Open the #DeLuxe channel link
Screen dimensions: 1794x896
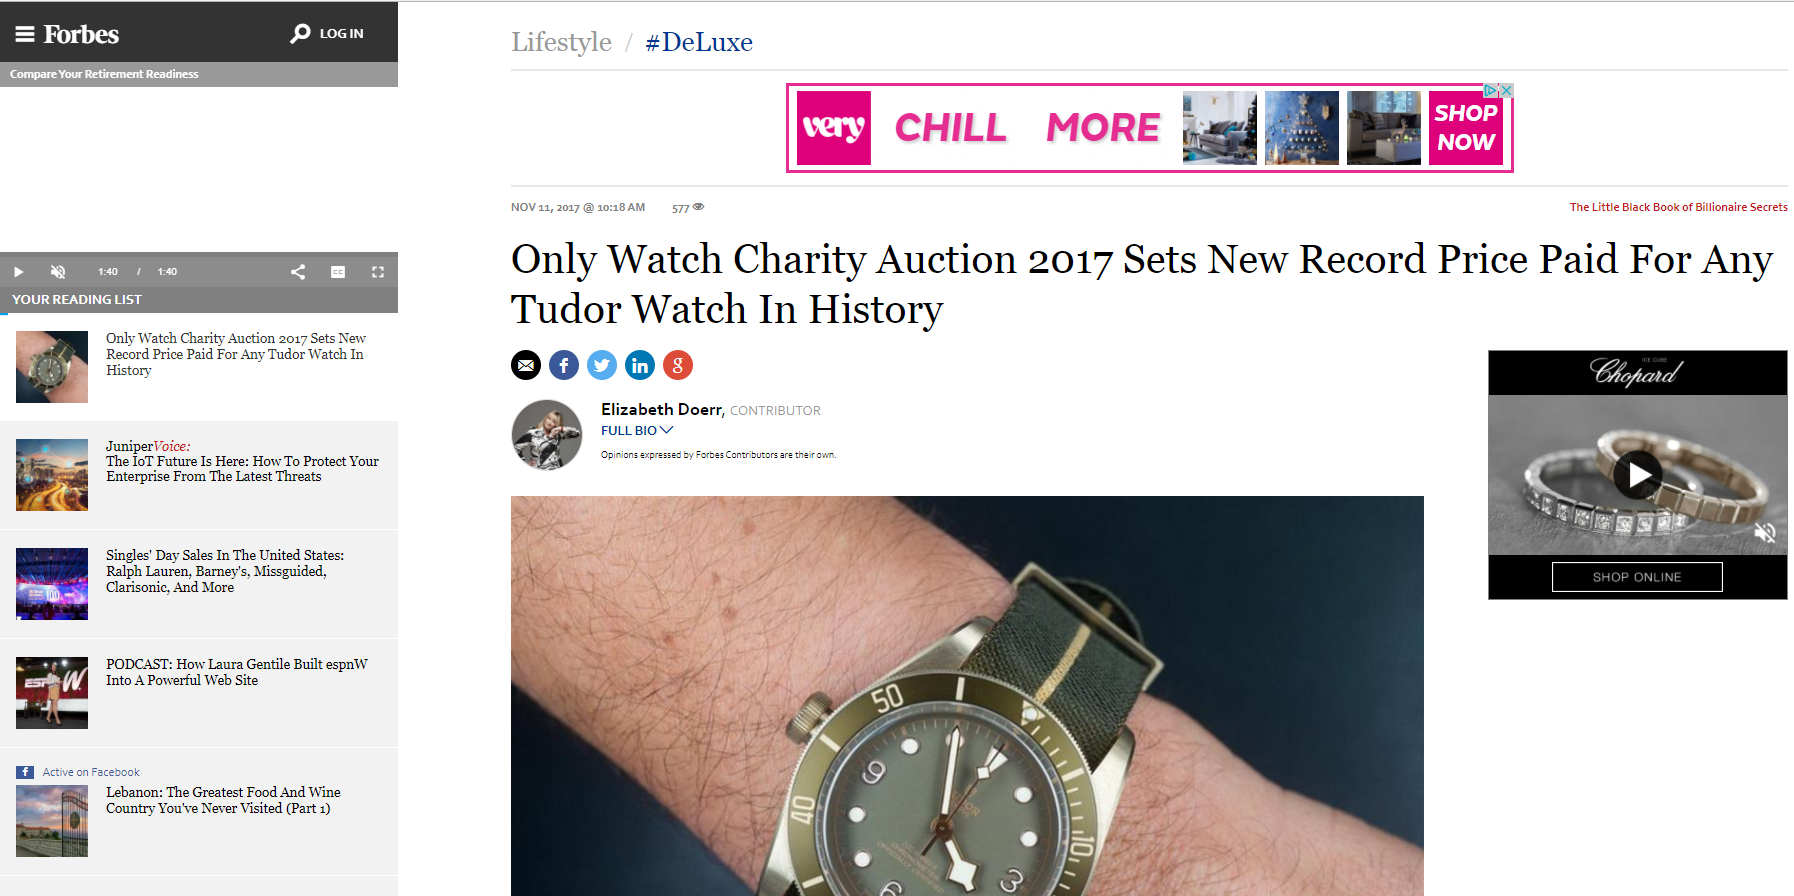pos(699,42)
